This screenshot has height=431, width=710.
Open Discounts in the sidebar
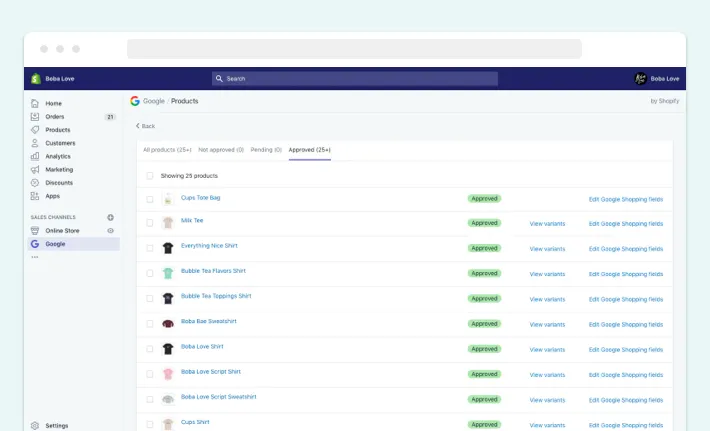(x=59, y=182)
